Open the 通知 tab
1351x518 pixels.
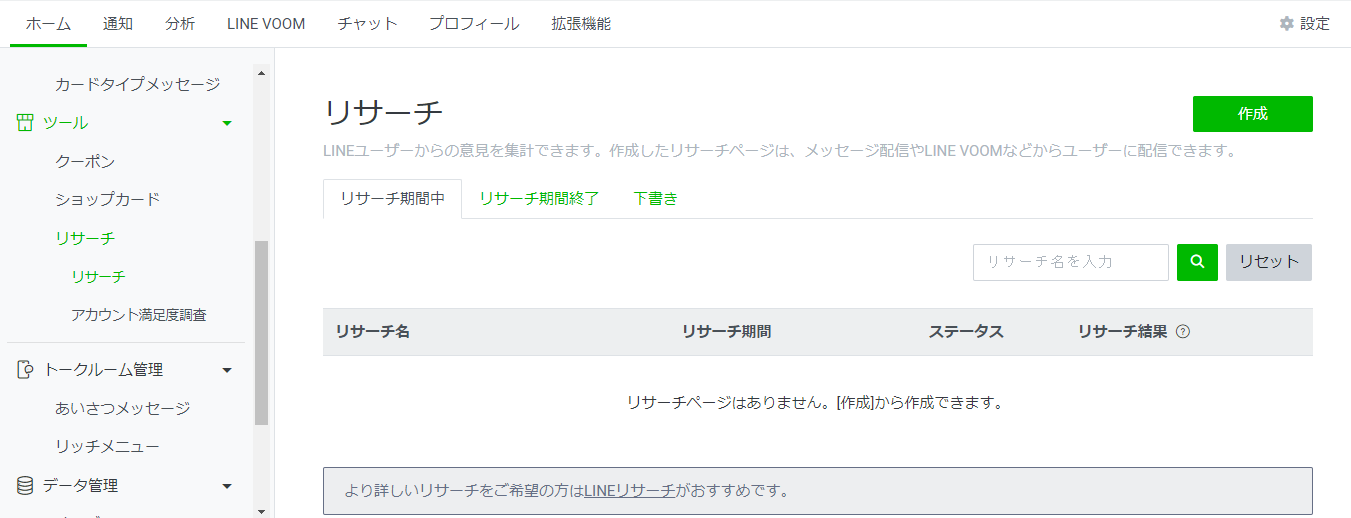[118, 24]
